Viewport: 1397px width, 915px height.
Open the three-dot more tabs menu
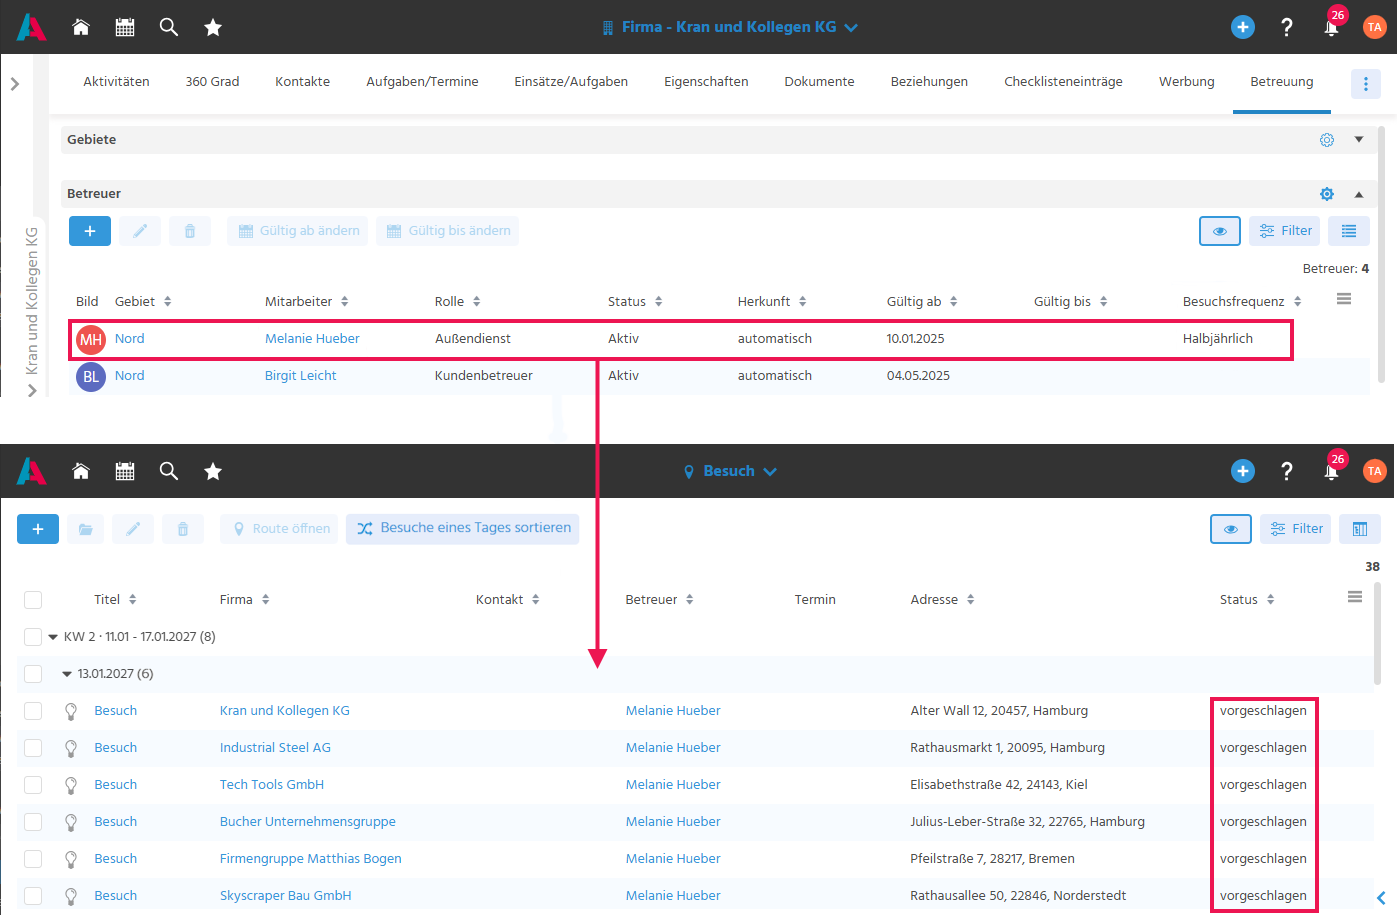pyautogui.click(x=1366, y=84)
